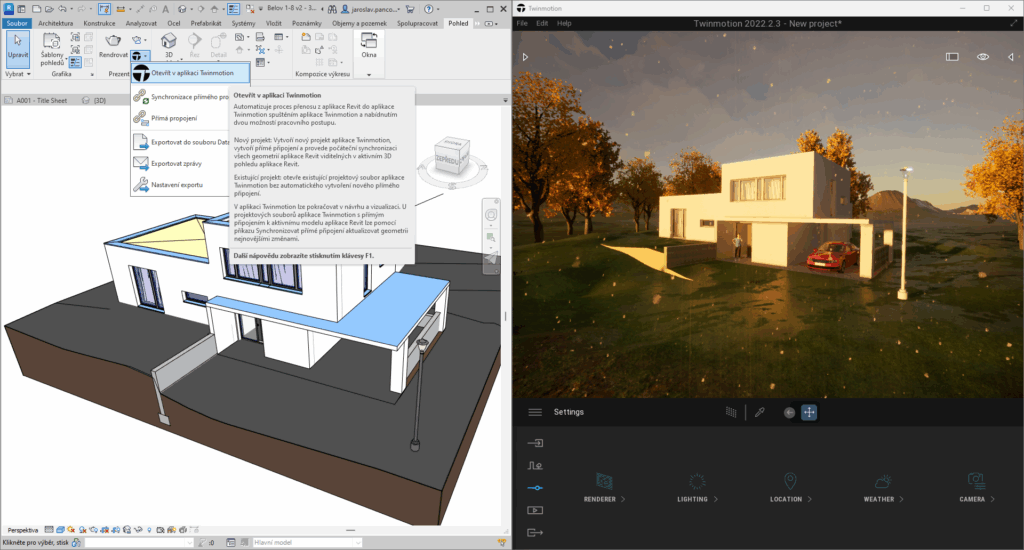This screenshot has height=550, width=1024.
Task: Toggle the Twinmotion viewport split panel icon
Action: 952,57
